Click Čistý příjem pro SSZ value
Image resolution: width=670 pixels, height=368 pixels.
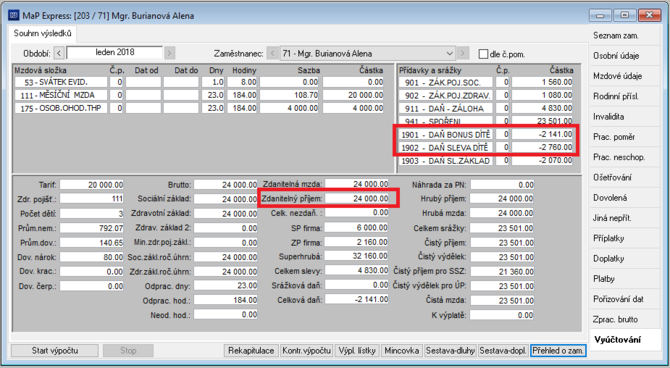click(x=502, y=271)
